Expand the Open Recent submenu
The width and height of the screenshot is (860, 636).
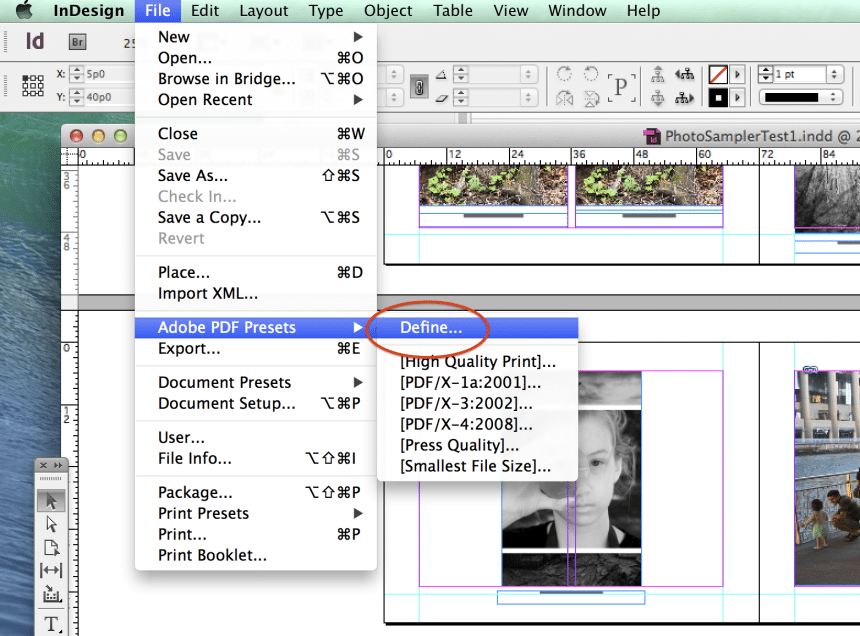[256, 100]
